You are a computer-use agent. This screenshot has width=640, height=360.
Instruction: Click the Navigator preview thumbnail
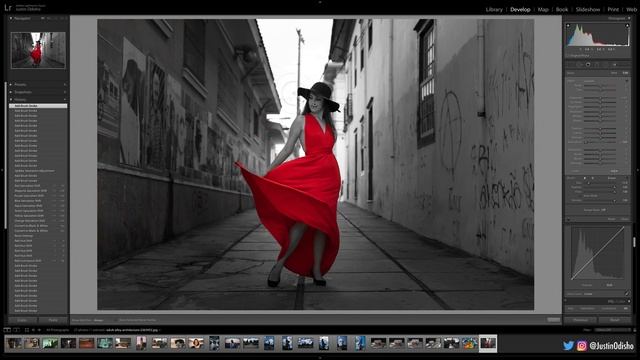point(38,50)
